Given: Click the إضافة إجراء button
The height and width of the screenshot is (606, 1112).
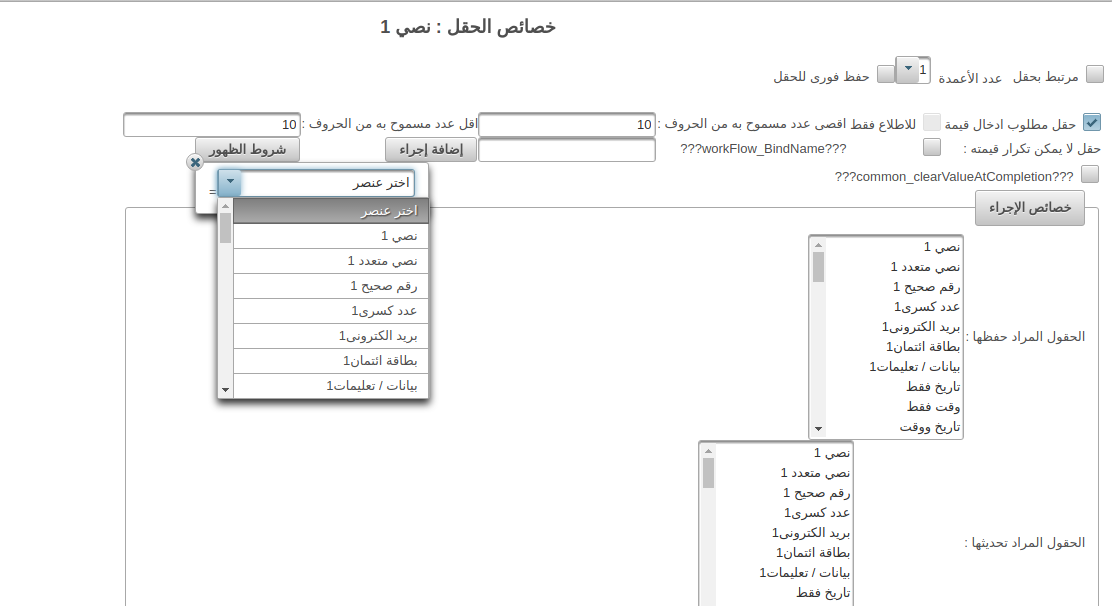Looking at the screenshot, I should click(431, 150).
